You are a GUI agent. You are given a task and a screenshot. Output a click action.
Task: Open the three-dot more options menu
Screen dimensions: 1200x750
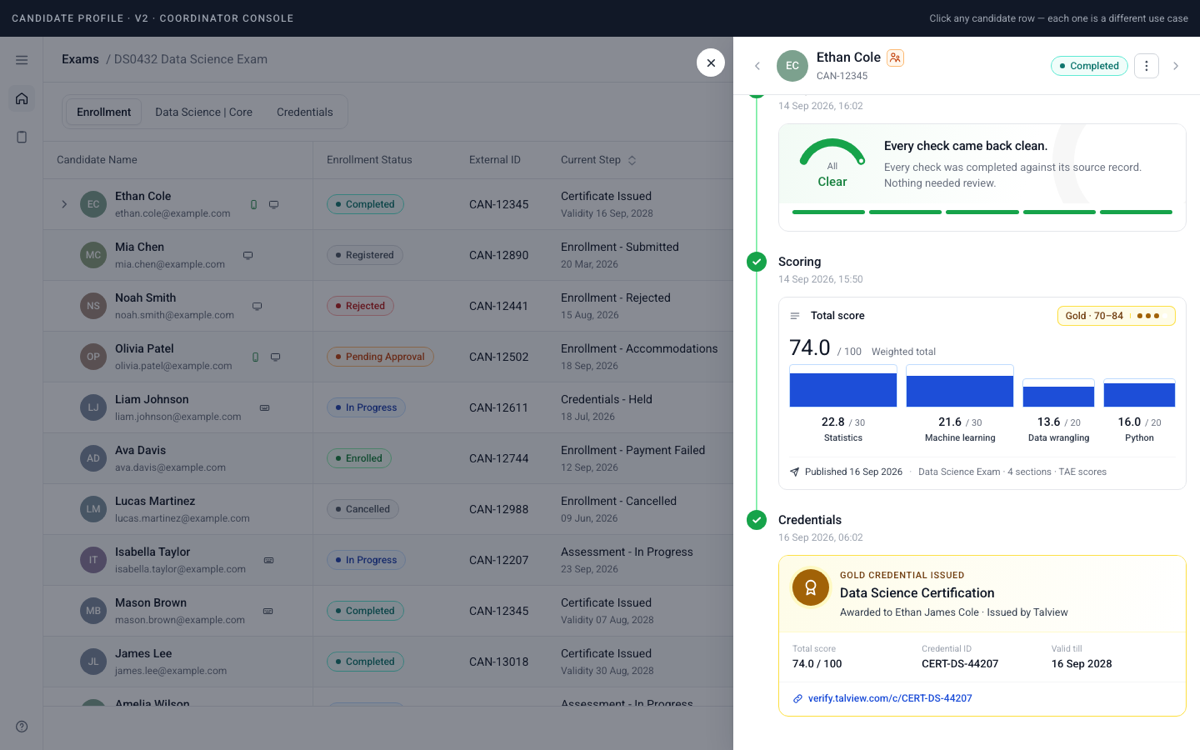pos(1146,66)
